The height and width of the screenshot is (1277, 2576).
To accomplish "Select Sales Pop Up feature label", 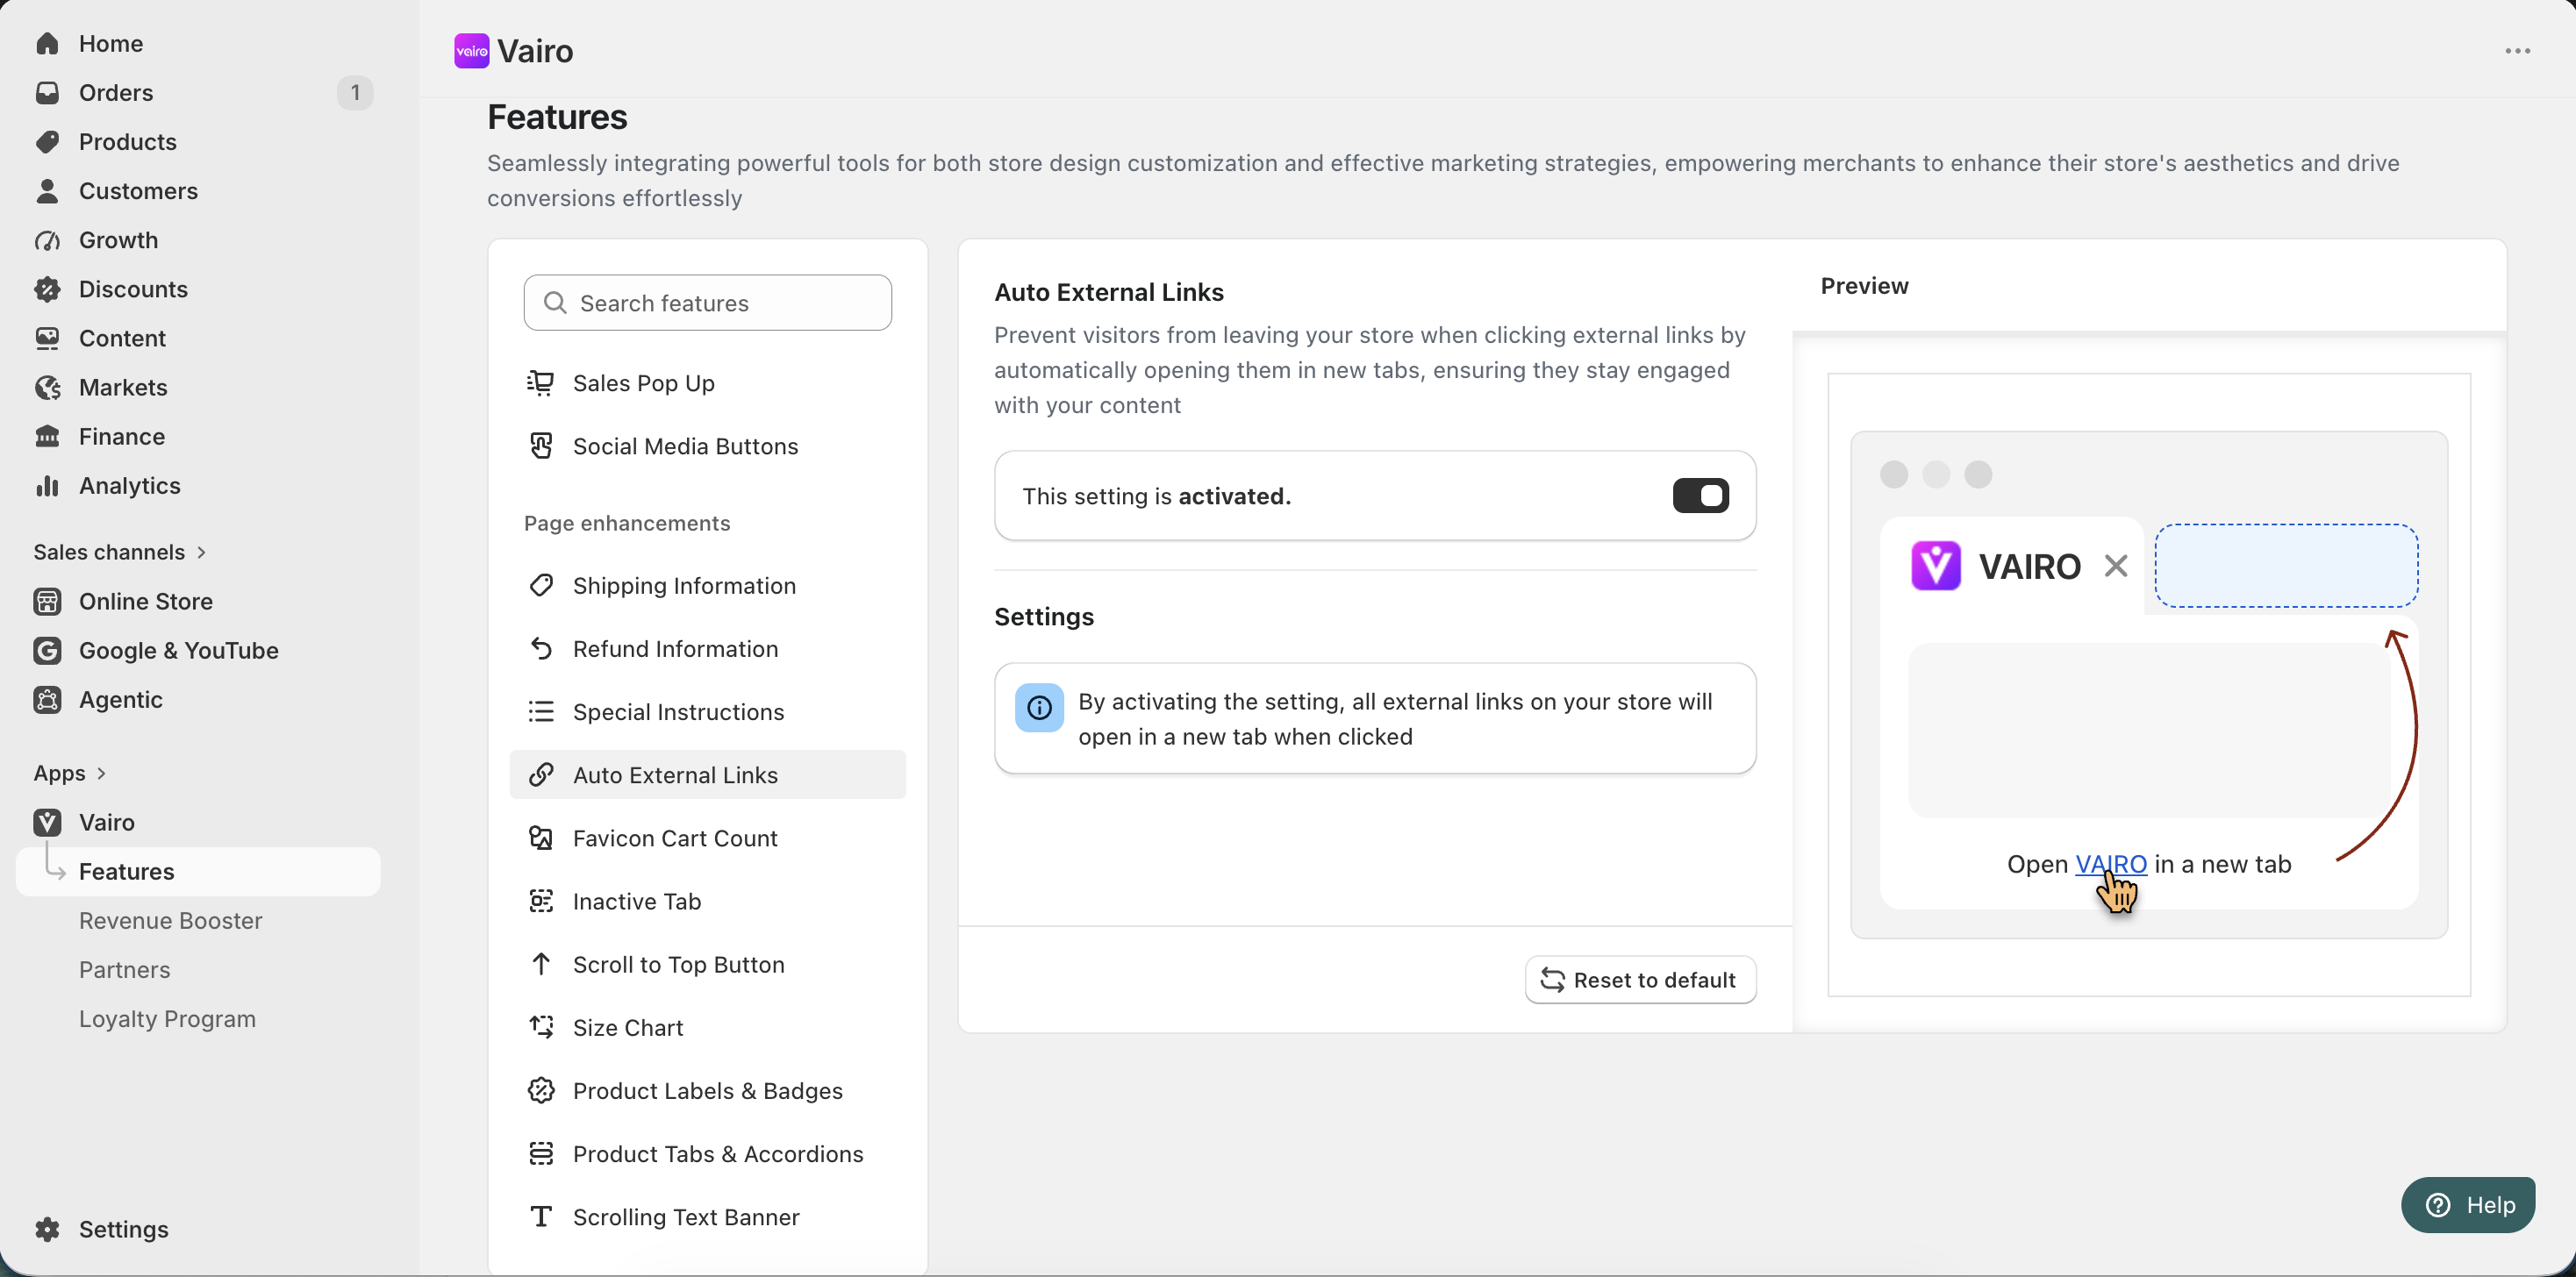I will (x=644, y=383).
